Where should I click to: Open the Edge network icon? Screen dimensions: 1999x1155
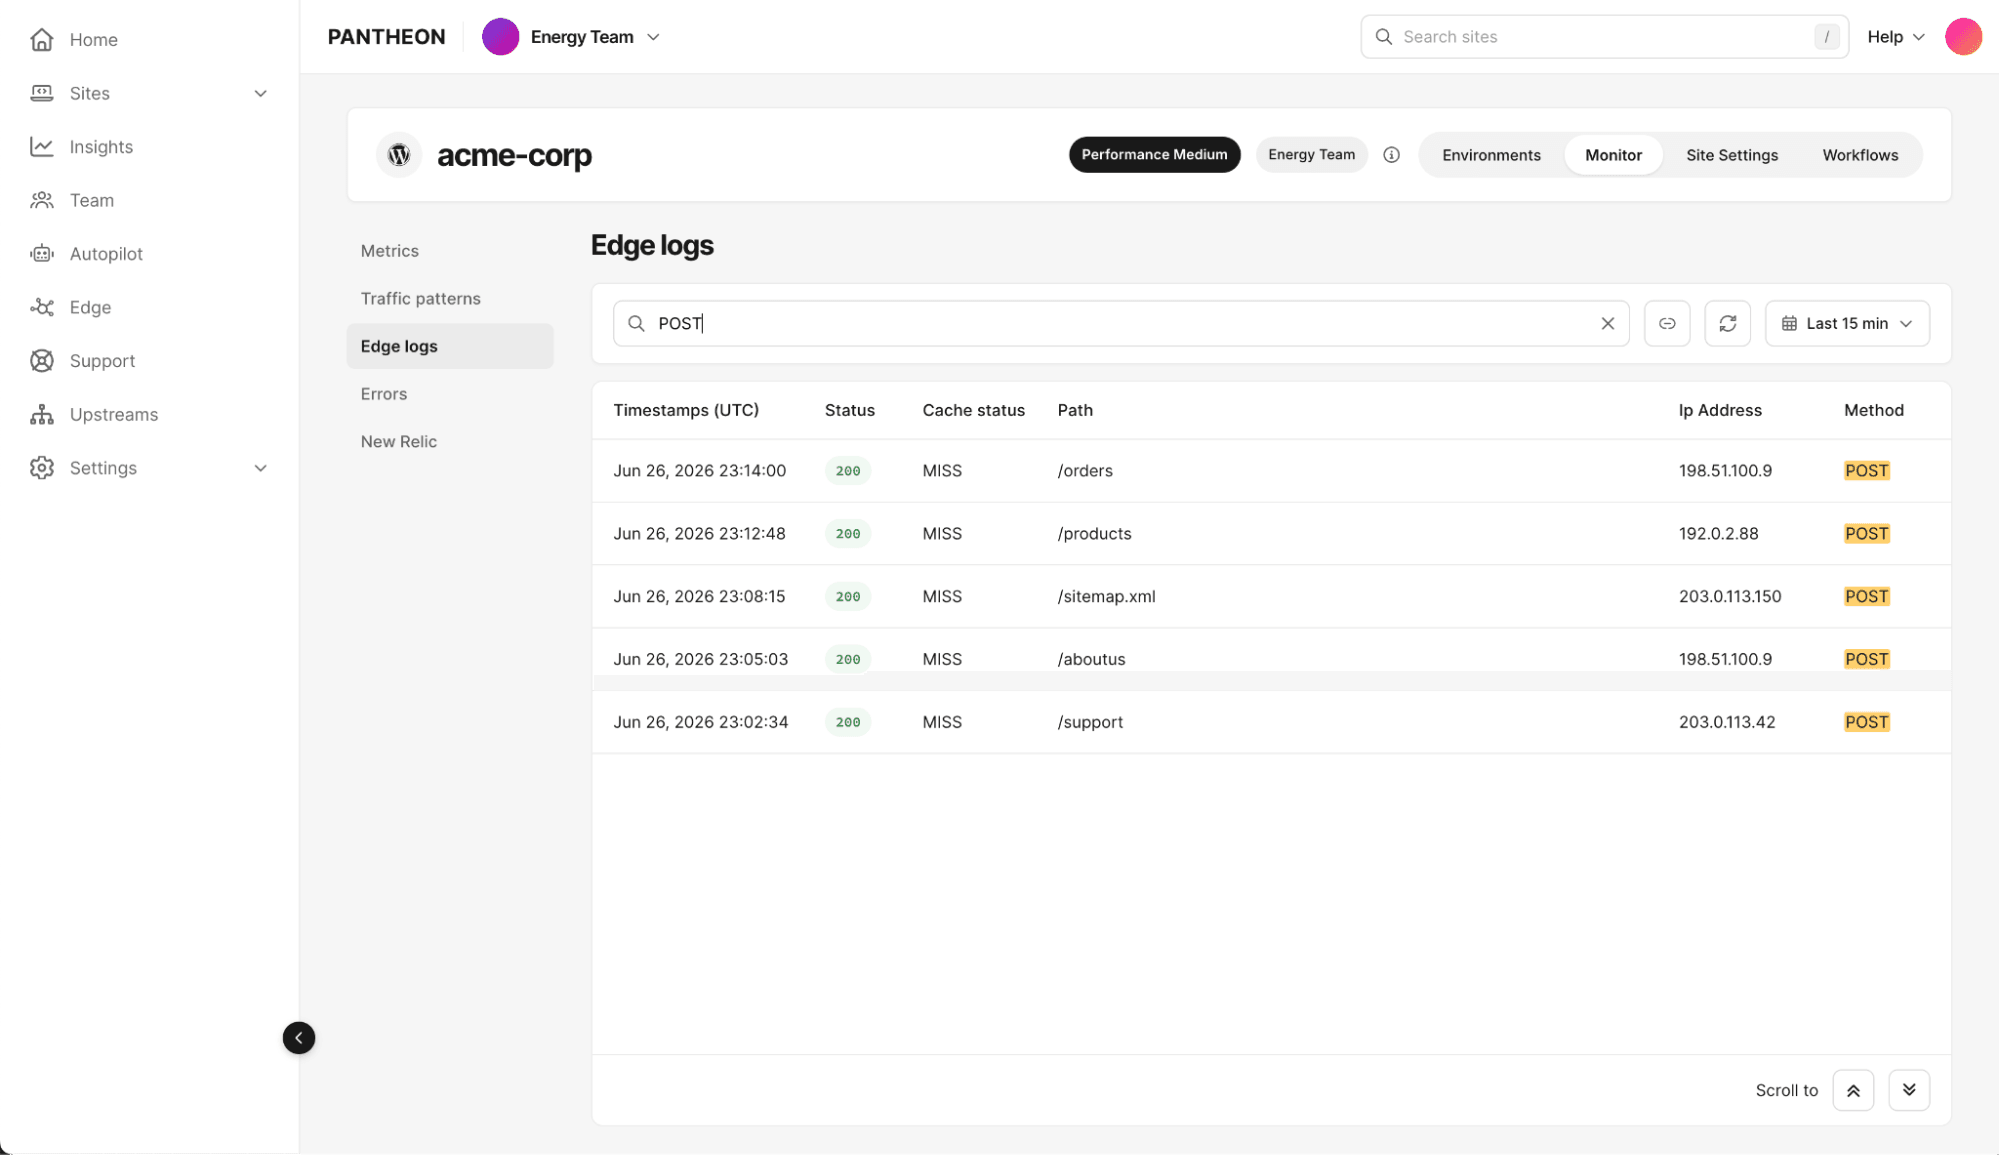coord(41,307)
